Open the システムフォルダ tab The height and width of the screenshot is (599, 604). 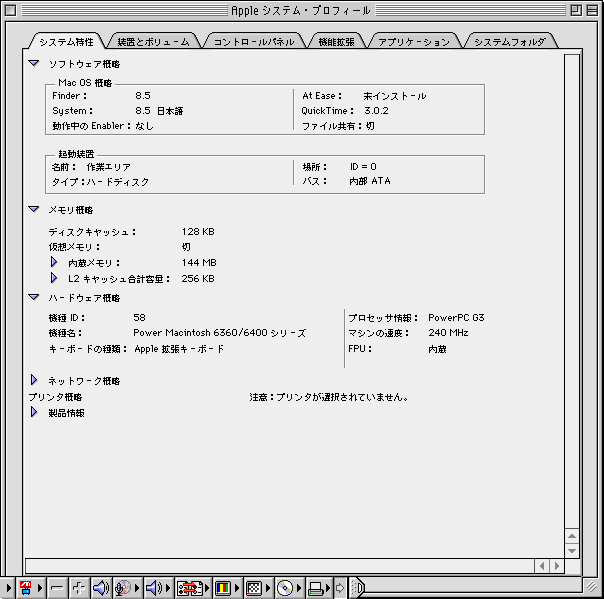pyautogui.click(x=510, y=42)
